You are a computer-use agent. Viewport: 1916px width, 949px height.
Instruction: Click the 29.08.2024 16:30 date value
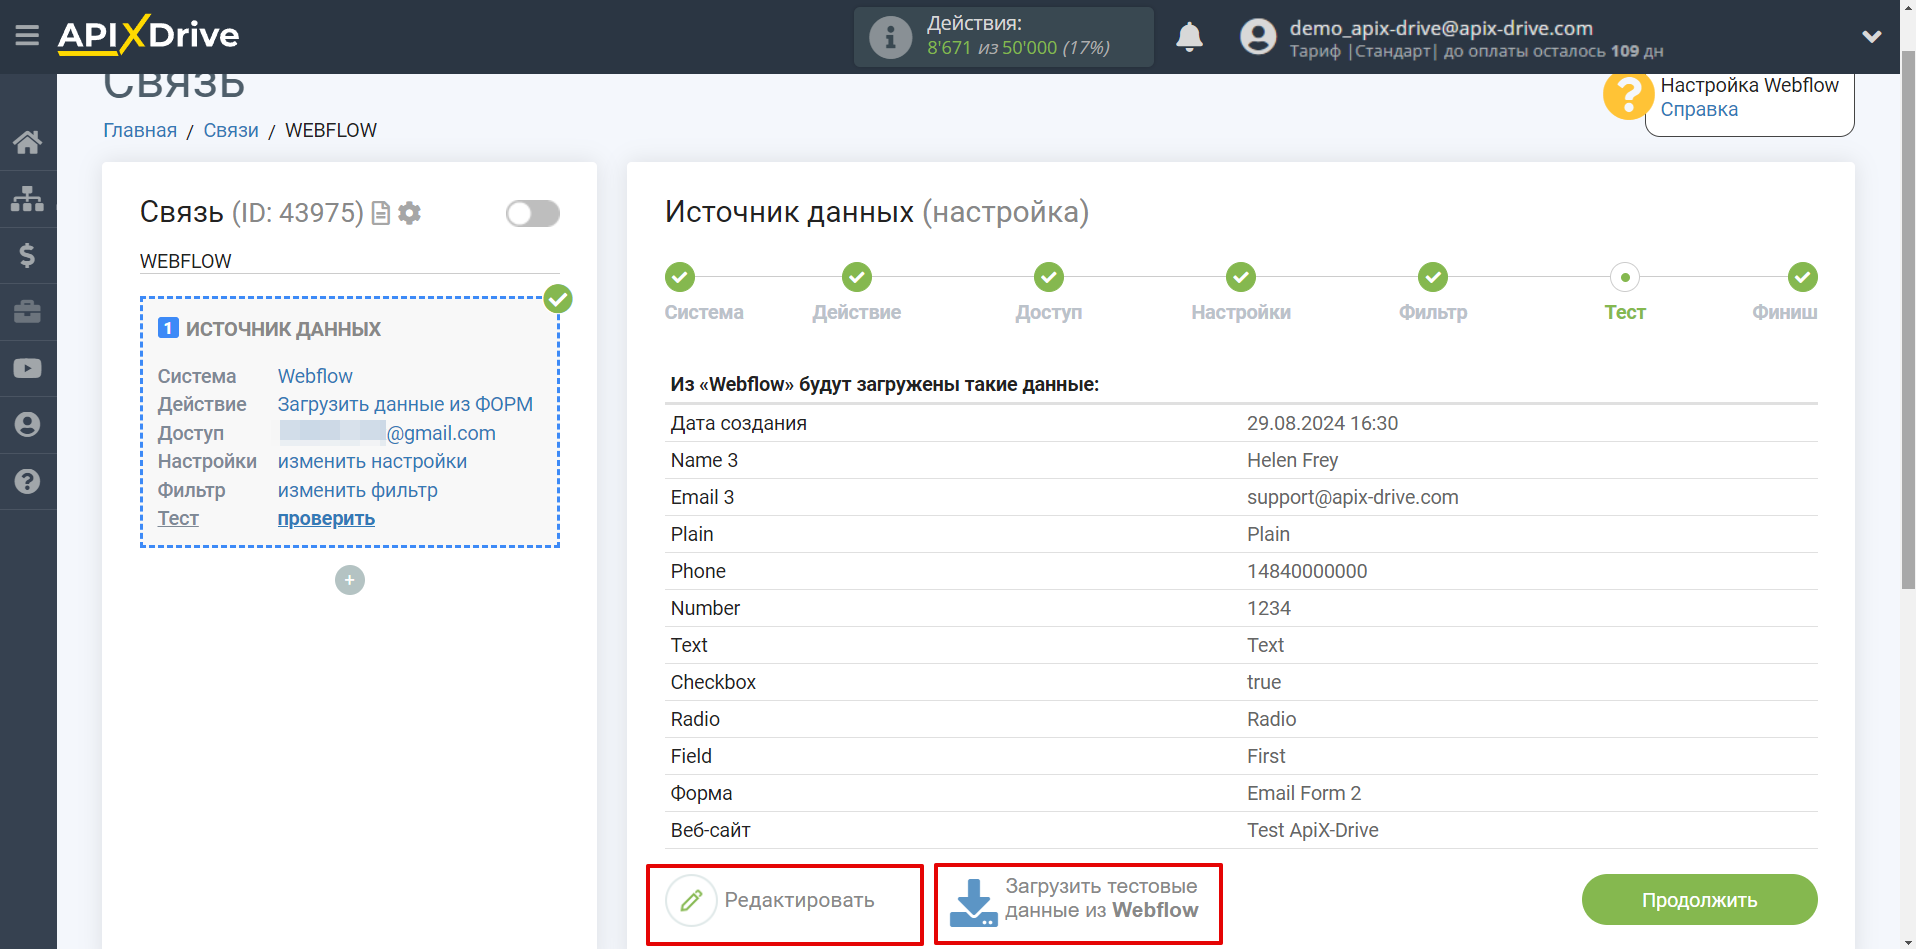1322,423
